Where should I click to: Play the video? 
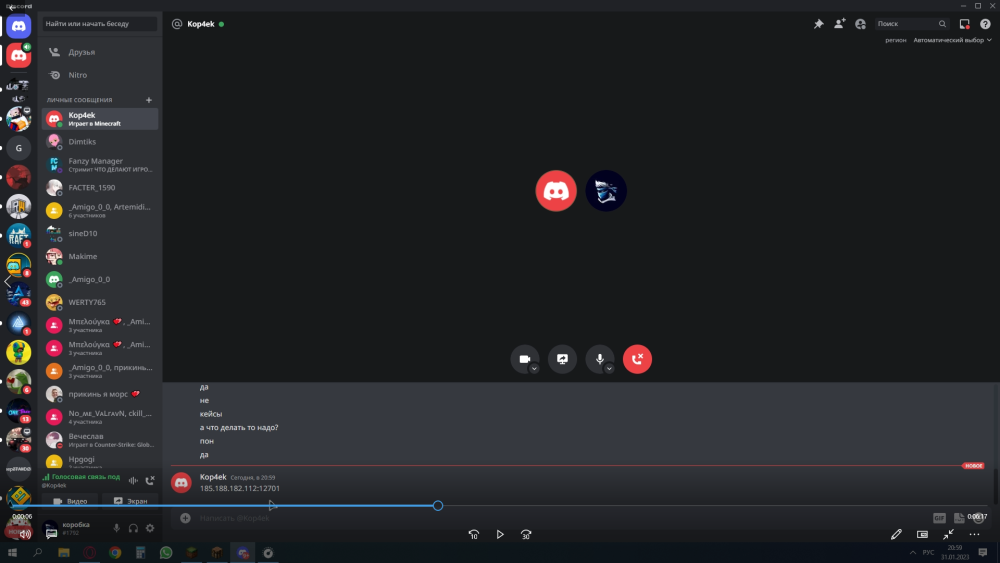pos(500,535)
